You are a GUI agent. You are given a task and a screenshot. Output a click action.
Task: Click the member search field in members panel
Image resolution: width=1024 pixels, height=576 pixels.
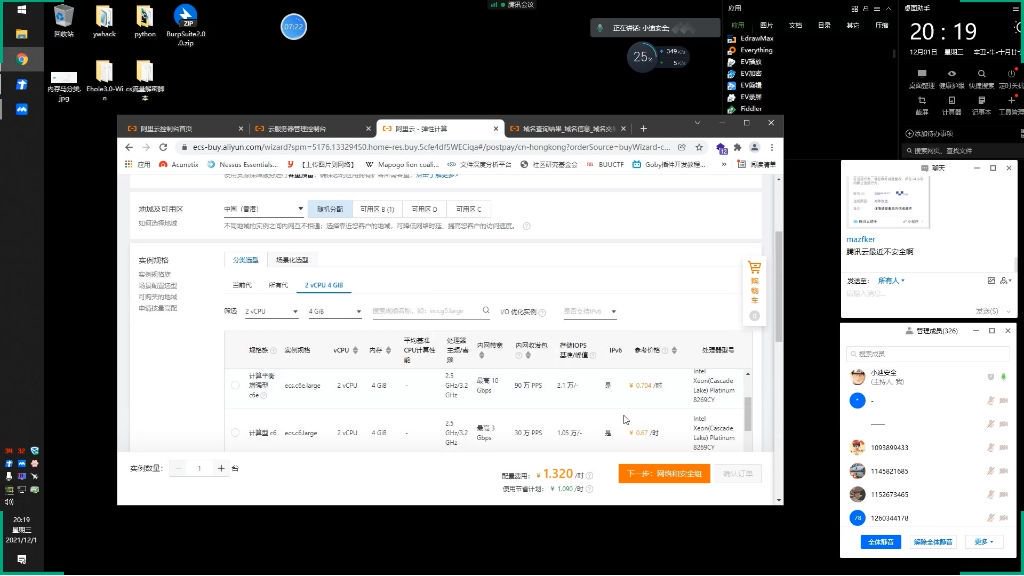(x=927, y=354)
